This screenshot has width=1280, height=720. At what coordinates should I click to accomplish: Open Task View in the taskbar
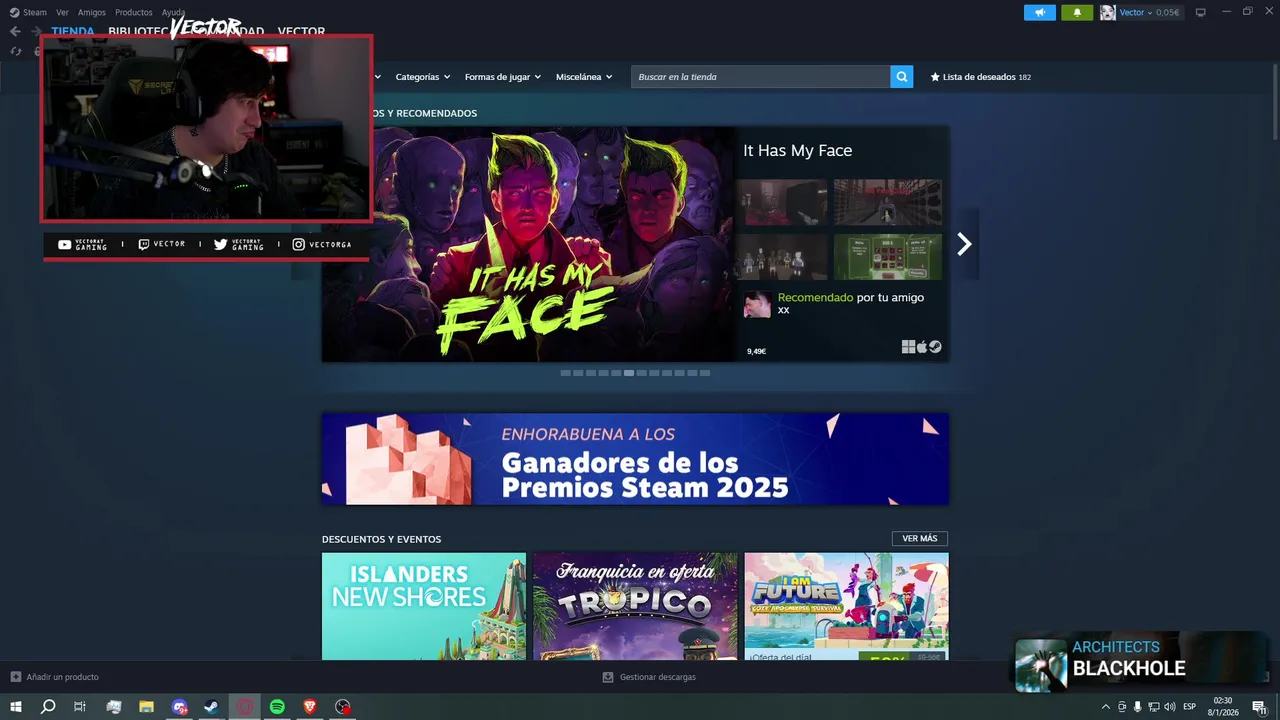[80, 707]
